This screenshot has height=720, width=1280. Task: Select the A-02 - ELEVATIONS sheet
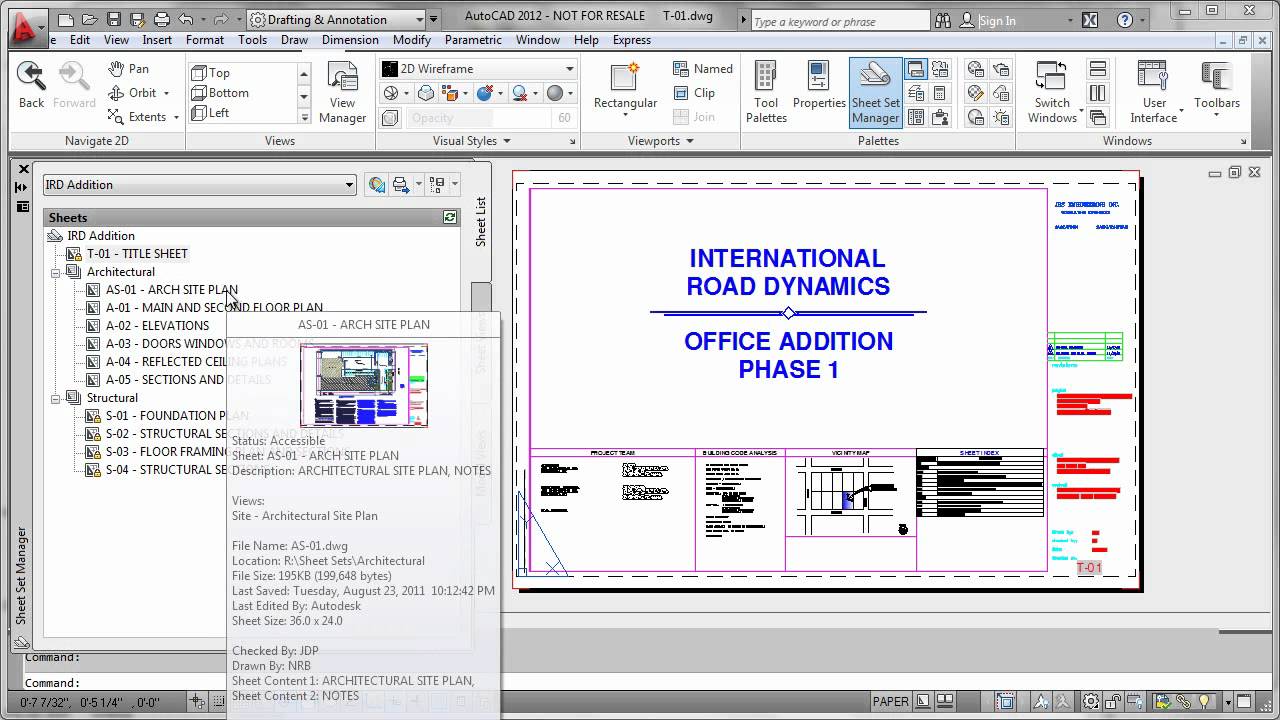(158, 326)
